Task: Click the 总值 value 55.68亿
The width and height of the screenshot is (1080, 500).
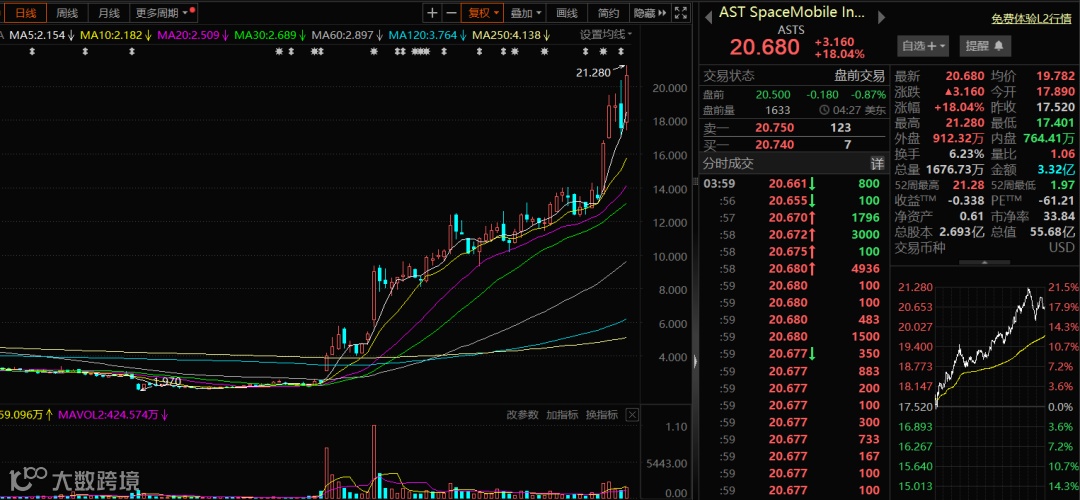Action: pyautogui.click(x=1052, y=232)
